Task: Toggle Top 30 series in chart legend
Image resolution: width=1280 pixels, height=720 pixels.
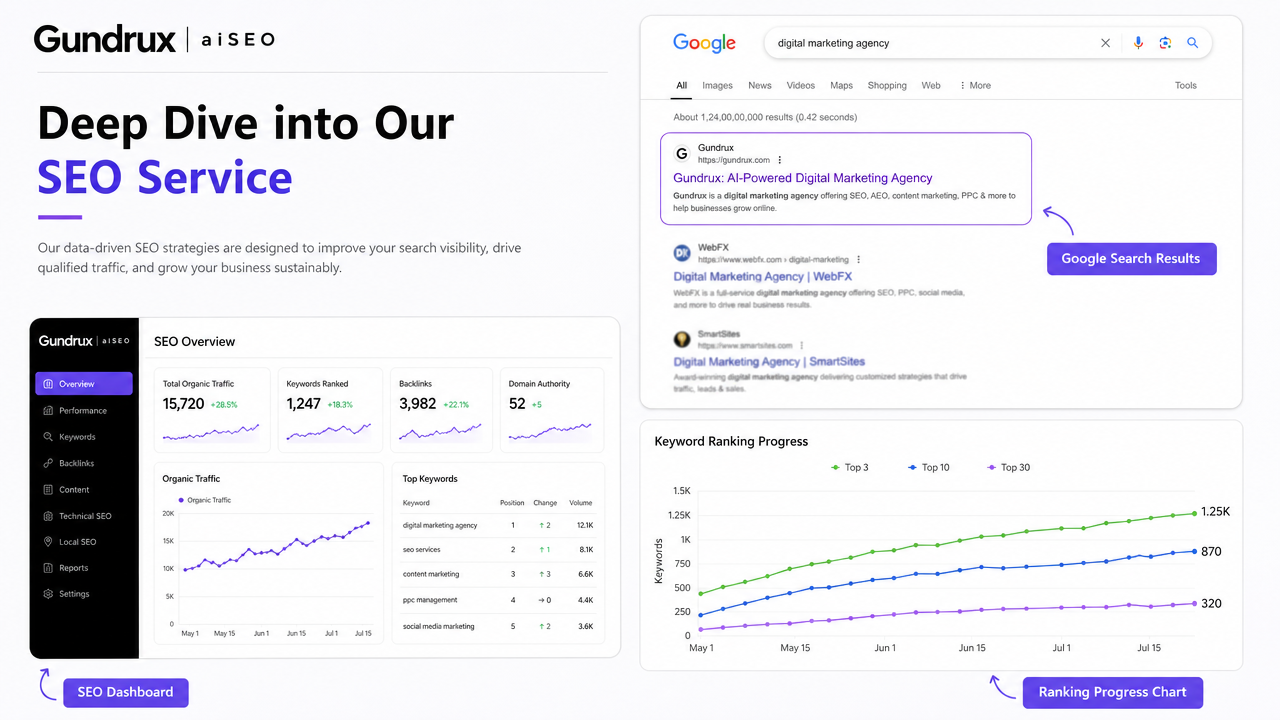Action: point(1008,467)
